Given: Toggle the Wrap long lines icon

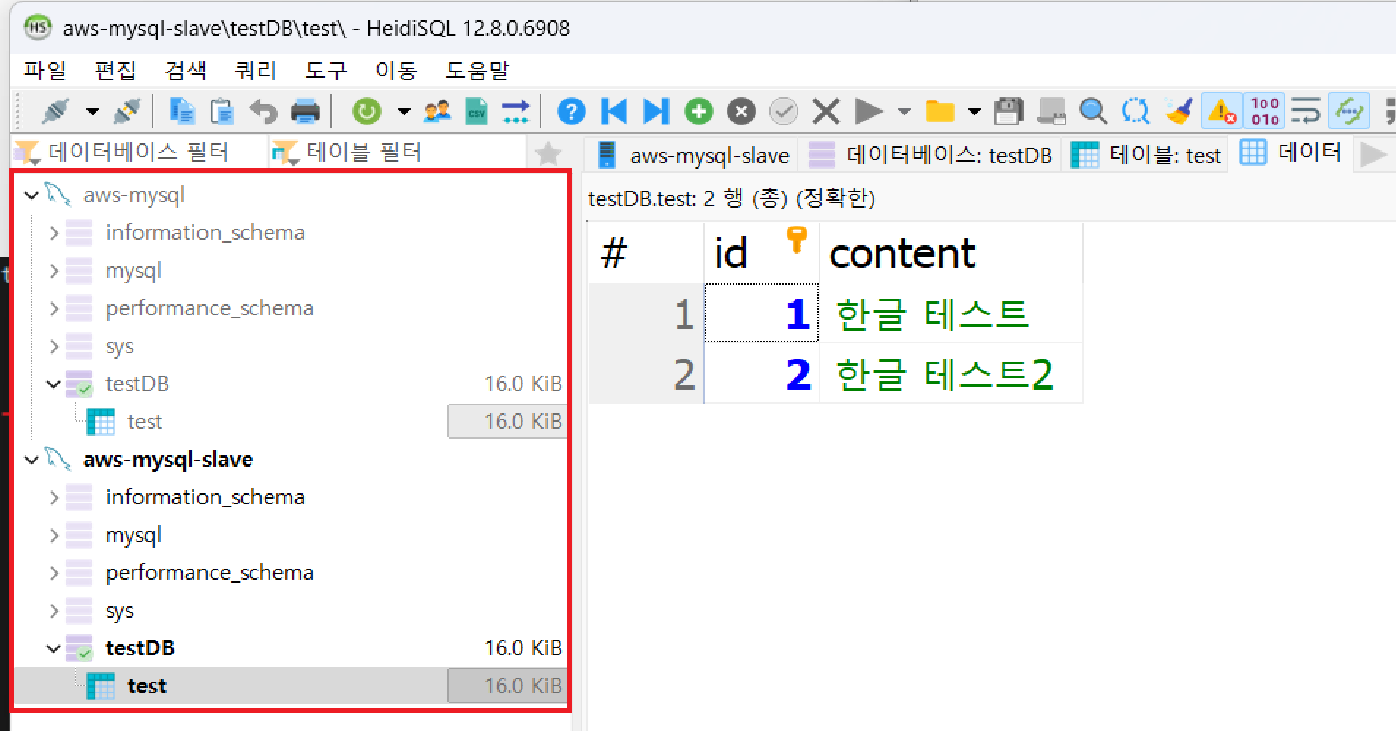Looking at the screenshot, I should [1305, 110].
